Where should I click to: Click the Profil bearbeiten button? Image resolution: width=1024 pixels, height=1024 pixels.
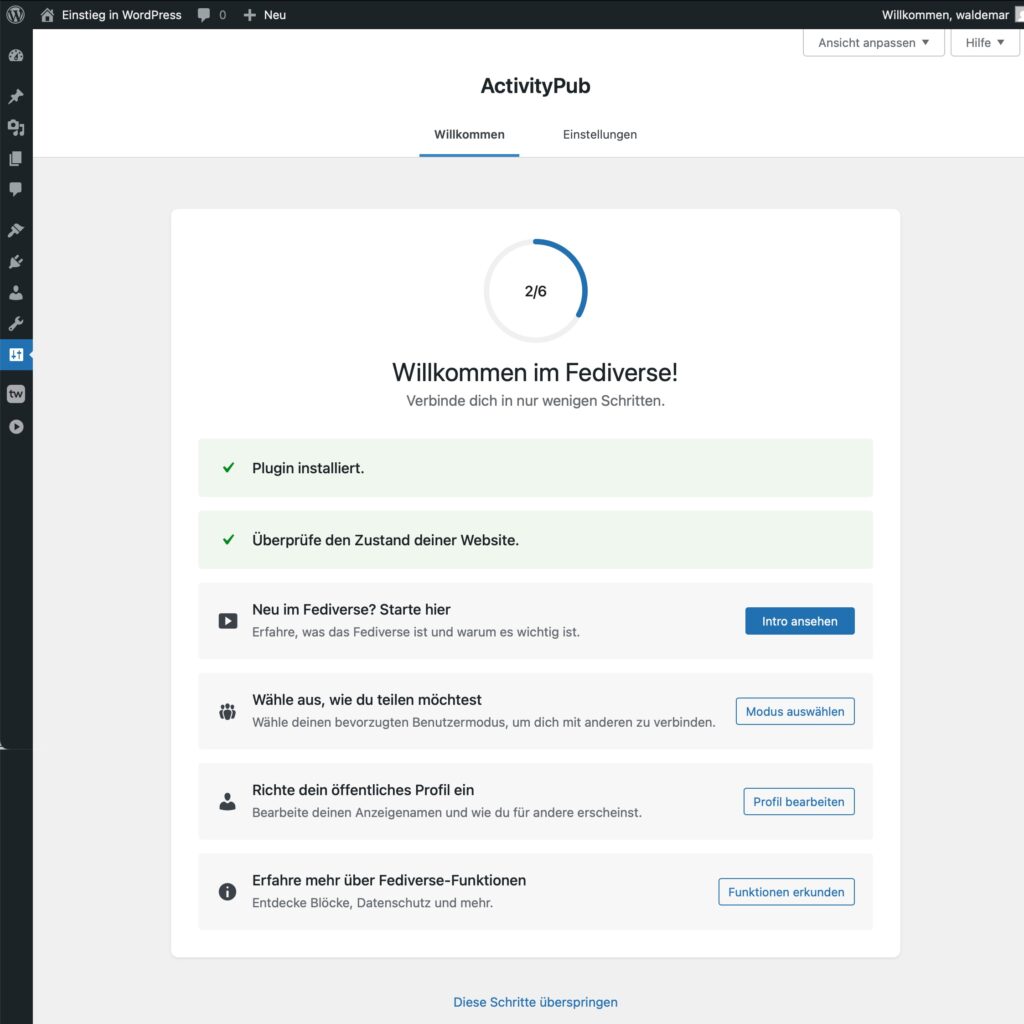799,801
